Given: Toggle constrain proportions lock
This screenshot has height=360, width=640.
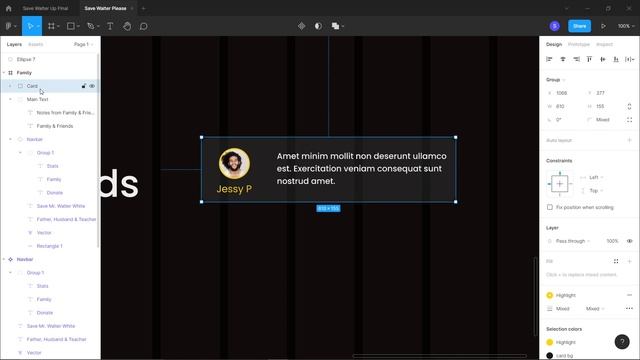Looking at the screenshot, I should pyautogui.click(x=629, y=107).
